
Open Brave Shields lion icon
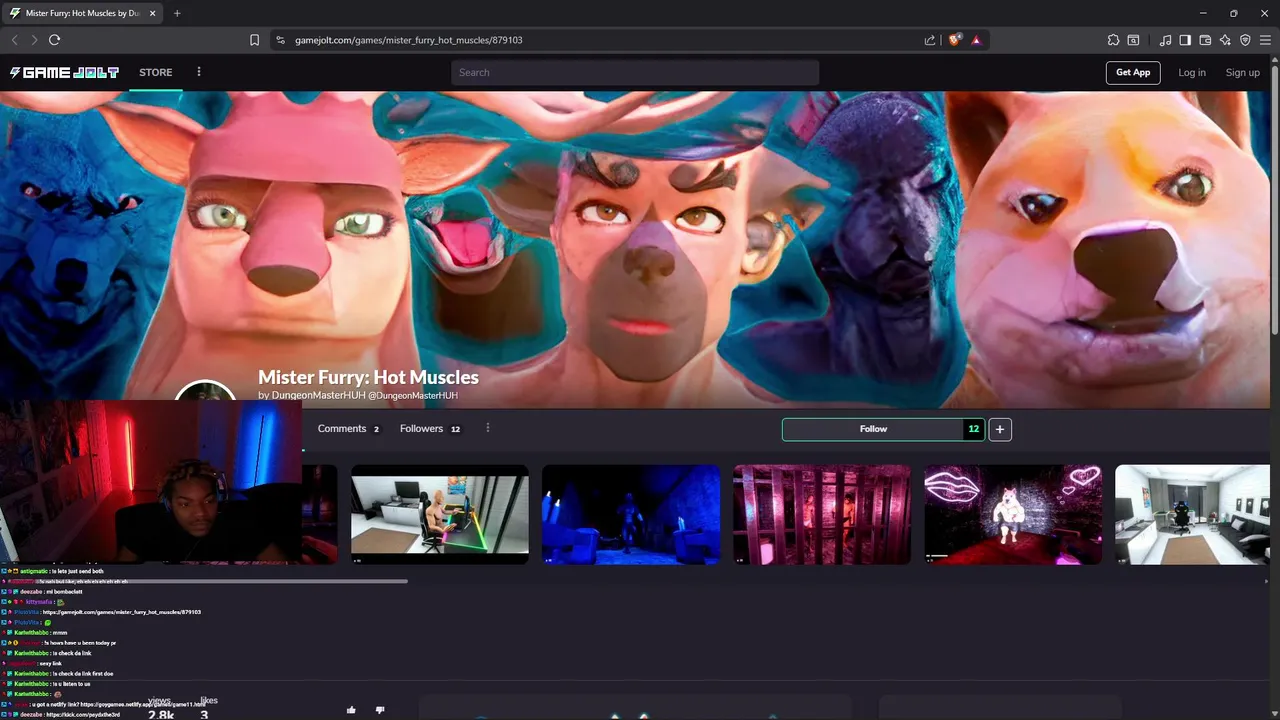tap(955, 40)
